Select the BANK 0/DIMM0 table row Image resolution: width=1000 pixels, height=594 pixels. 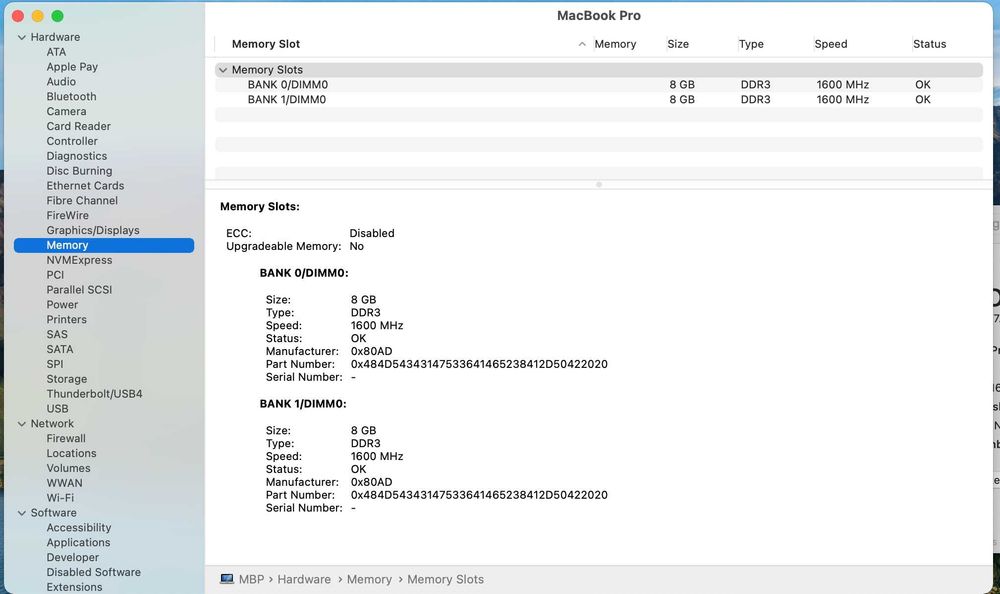point(599,85)
